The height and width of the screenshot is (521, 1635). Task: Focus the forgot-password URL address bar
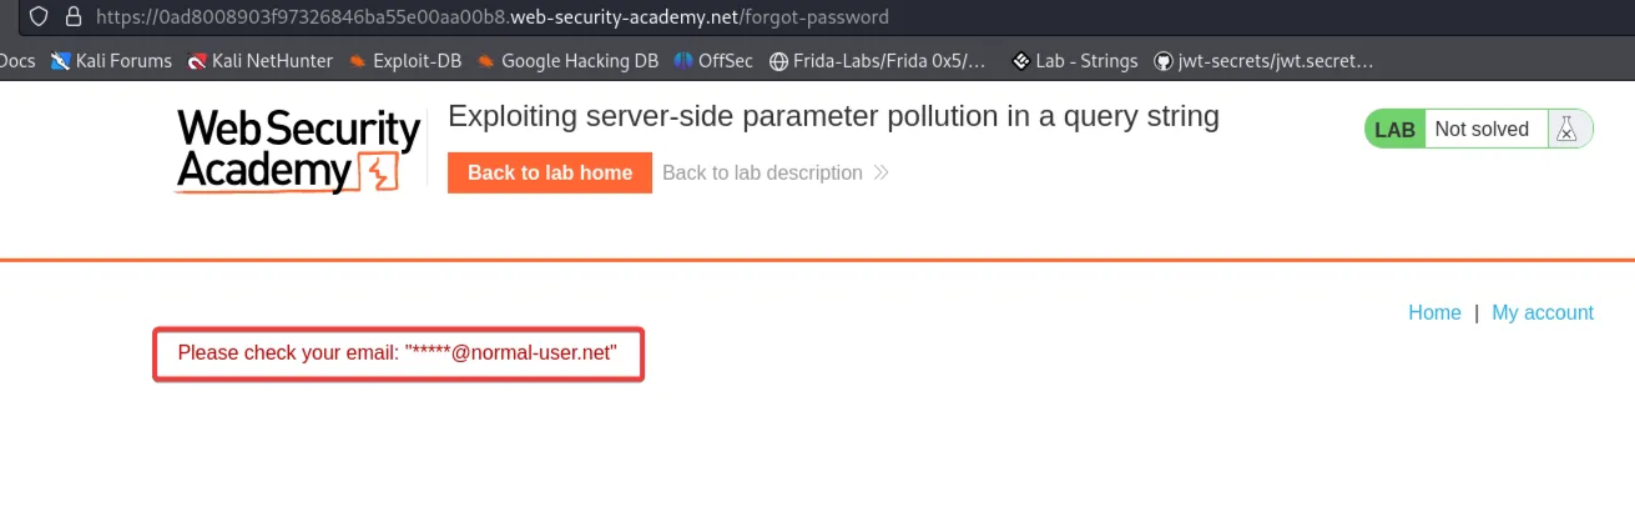(492, 17)
